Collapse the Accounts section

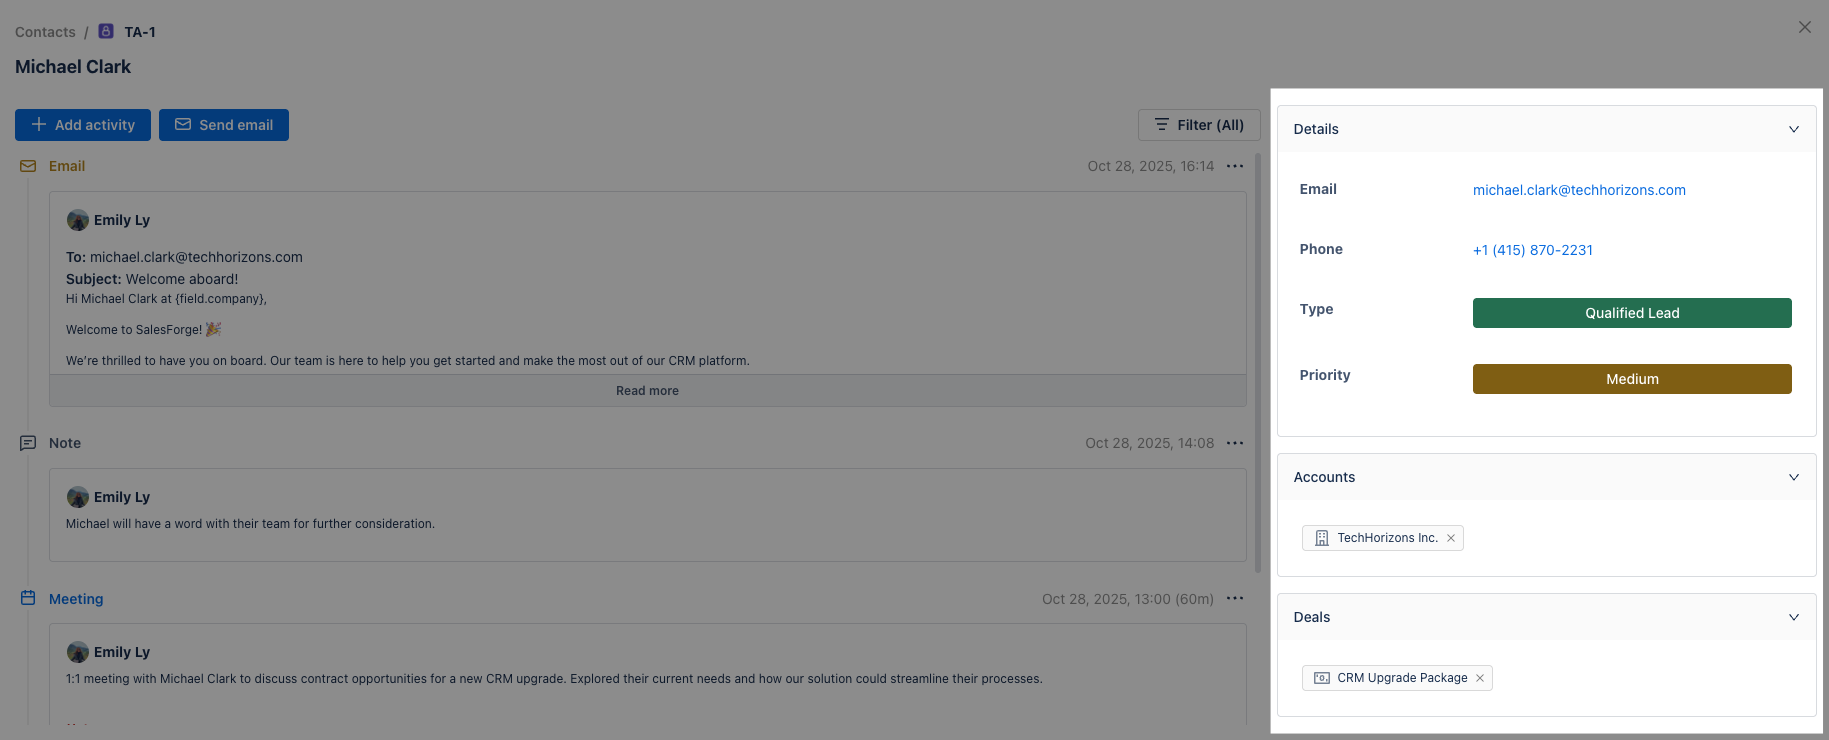(1793, 477)
